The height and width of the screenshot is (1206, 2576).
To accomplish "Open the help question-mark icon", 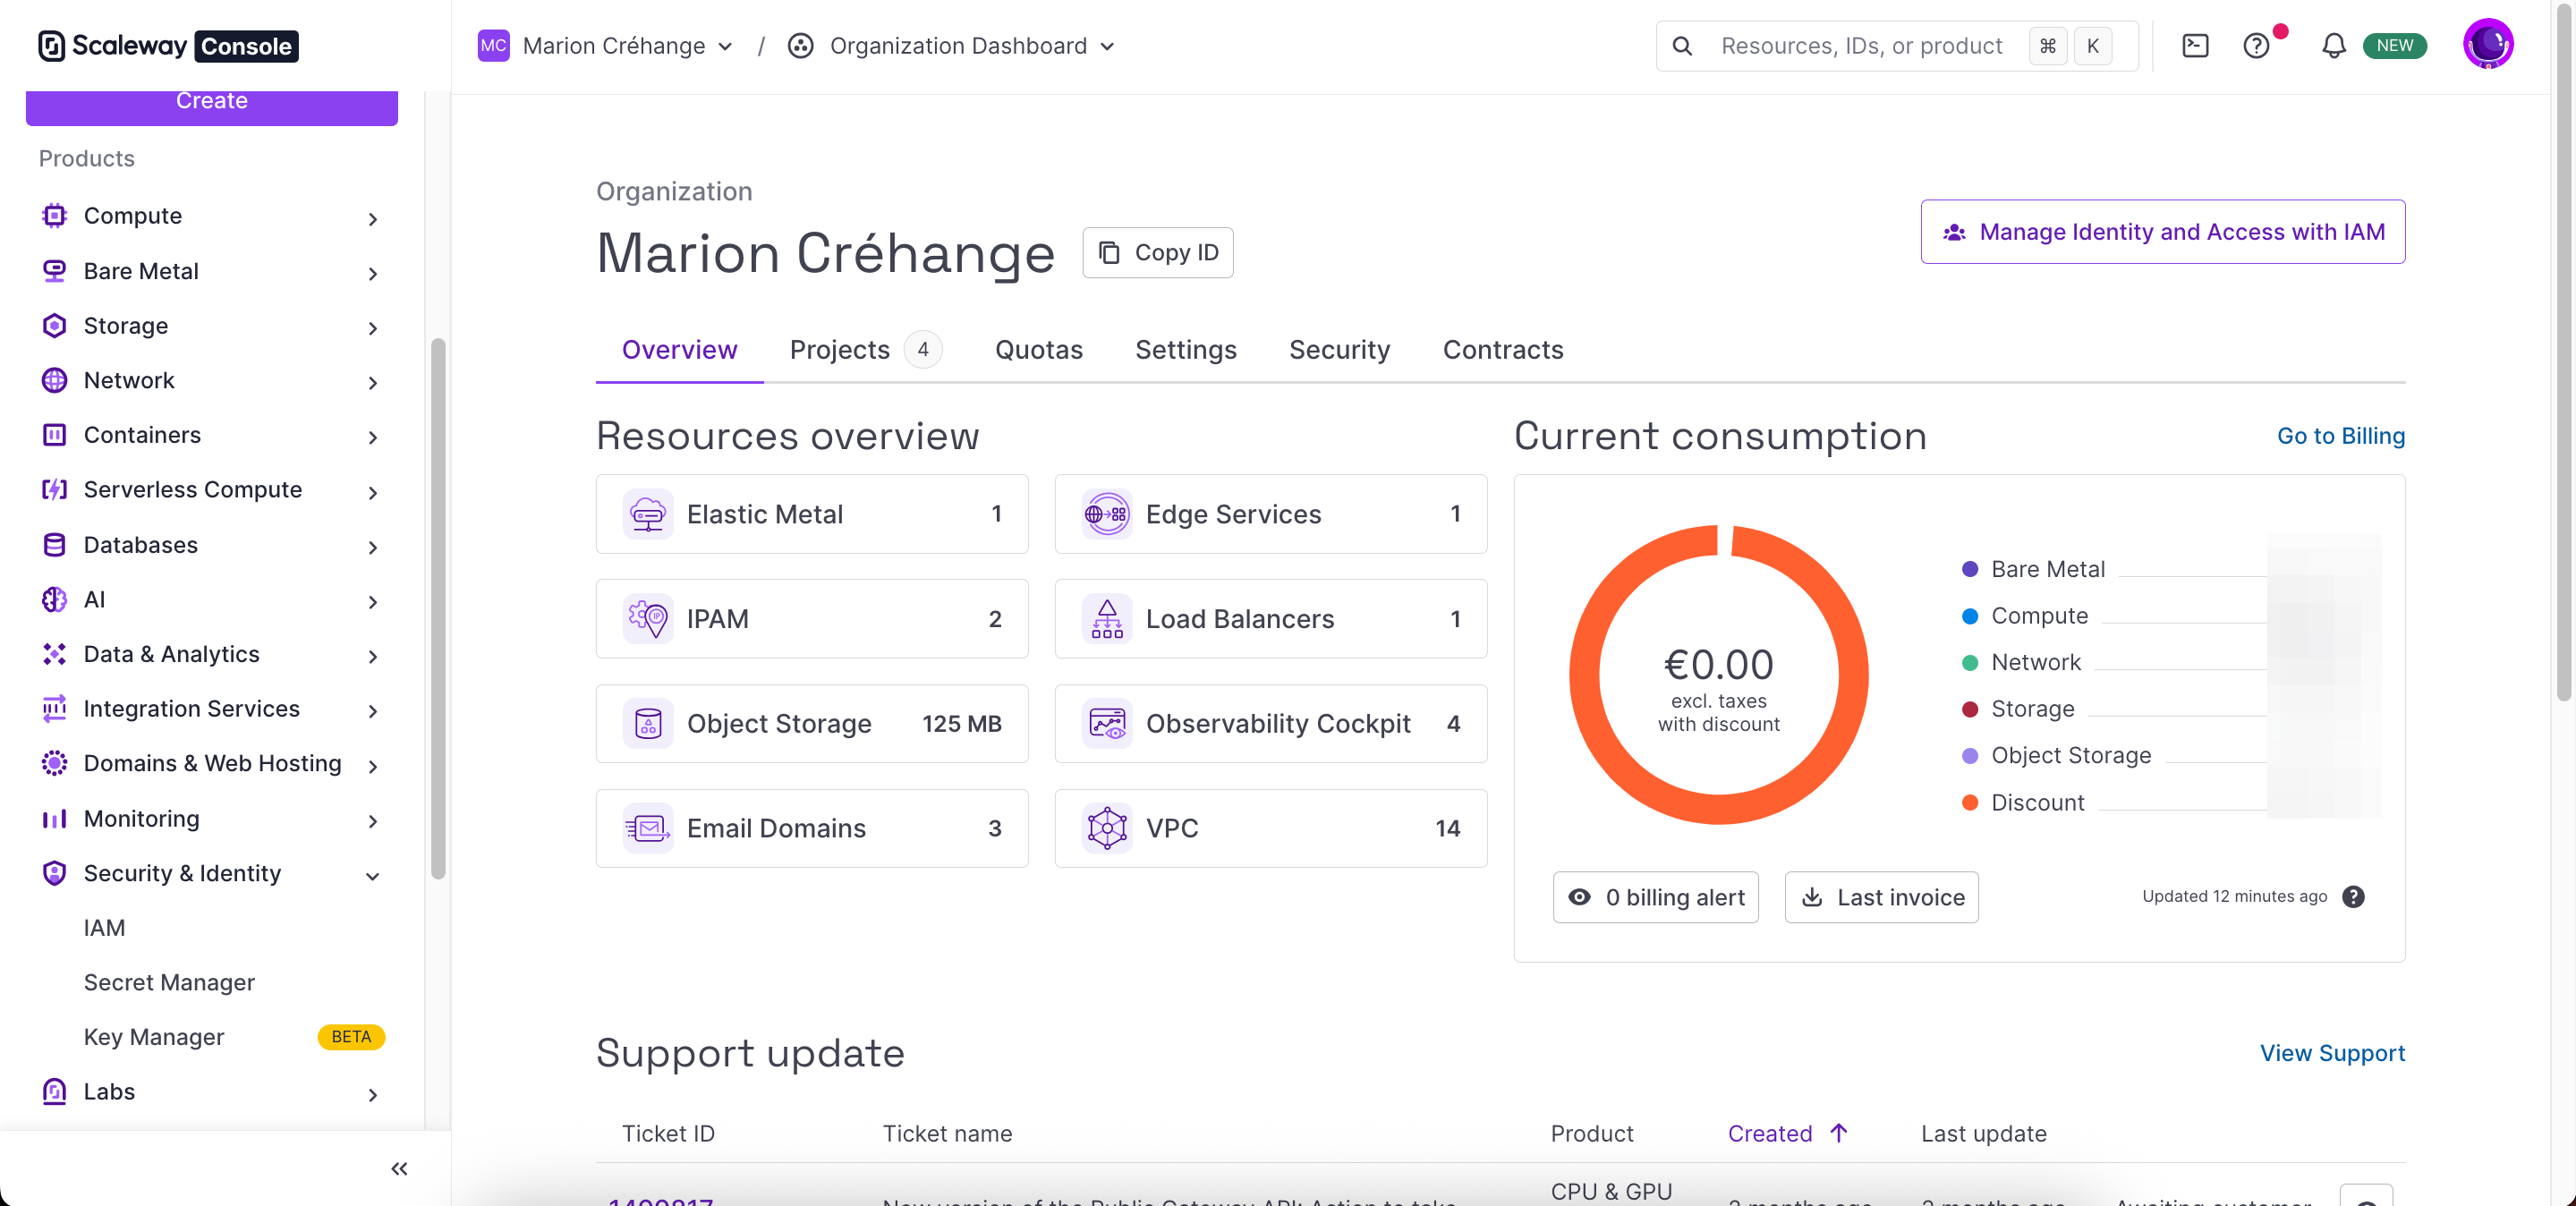I will point(2256,46).
